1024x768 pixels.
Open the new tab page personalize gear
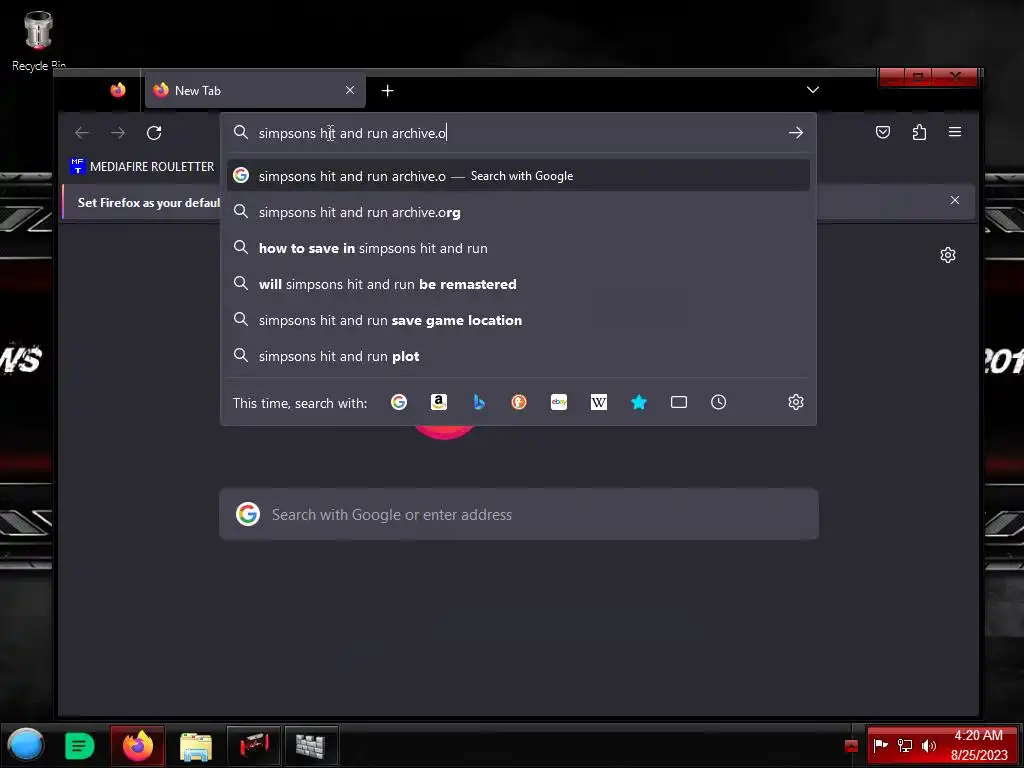(948, 255)
